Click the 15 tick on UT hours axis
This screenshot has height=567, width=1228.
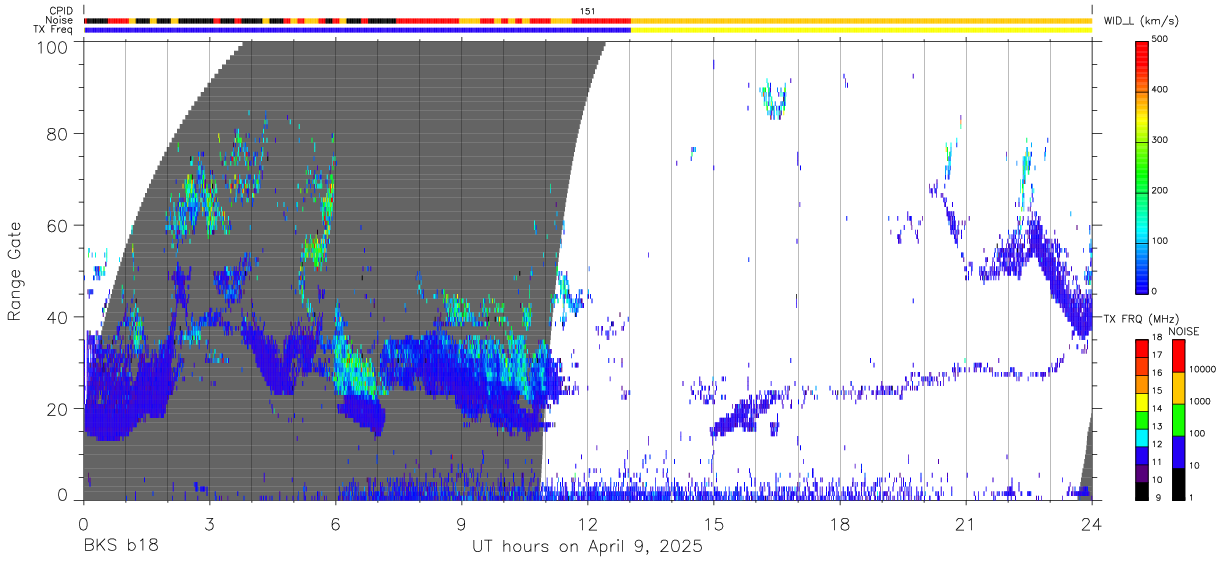[x=714, y=524]
